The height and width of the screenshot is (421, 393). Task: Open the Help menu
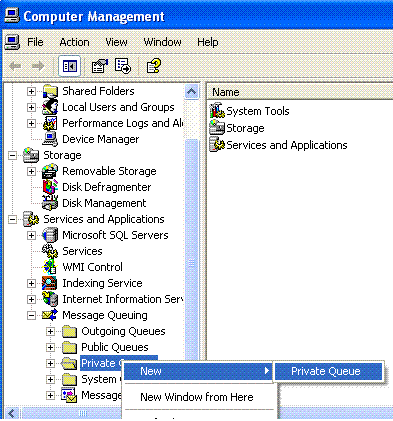click(208, 42)
